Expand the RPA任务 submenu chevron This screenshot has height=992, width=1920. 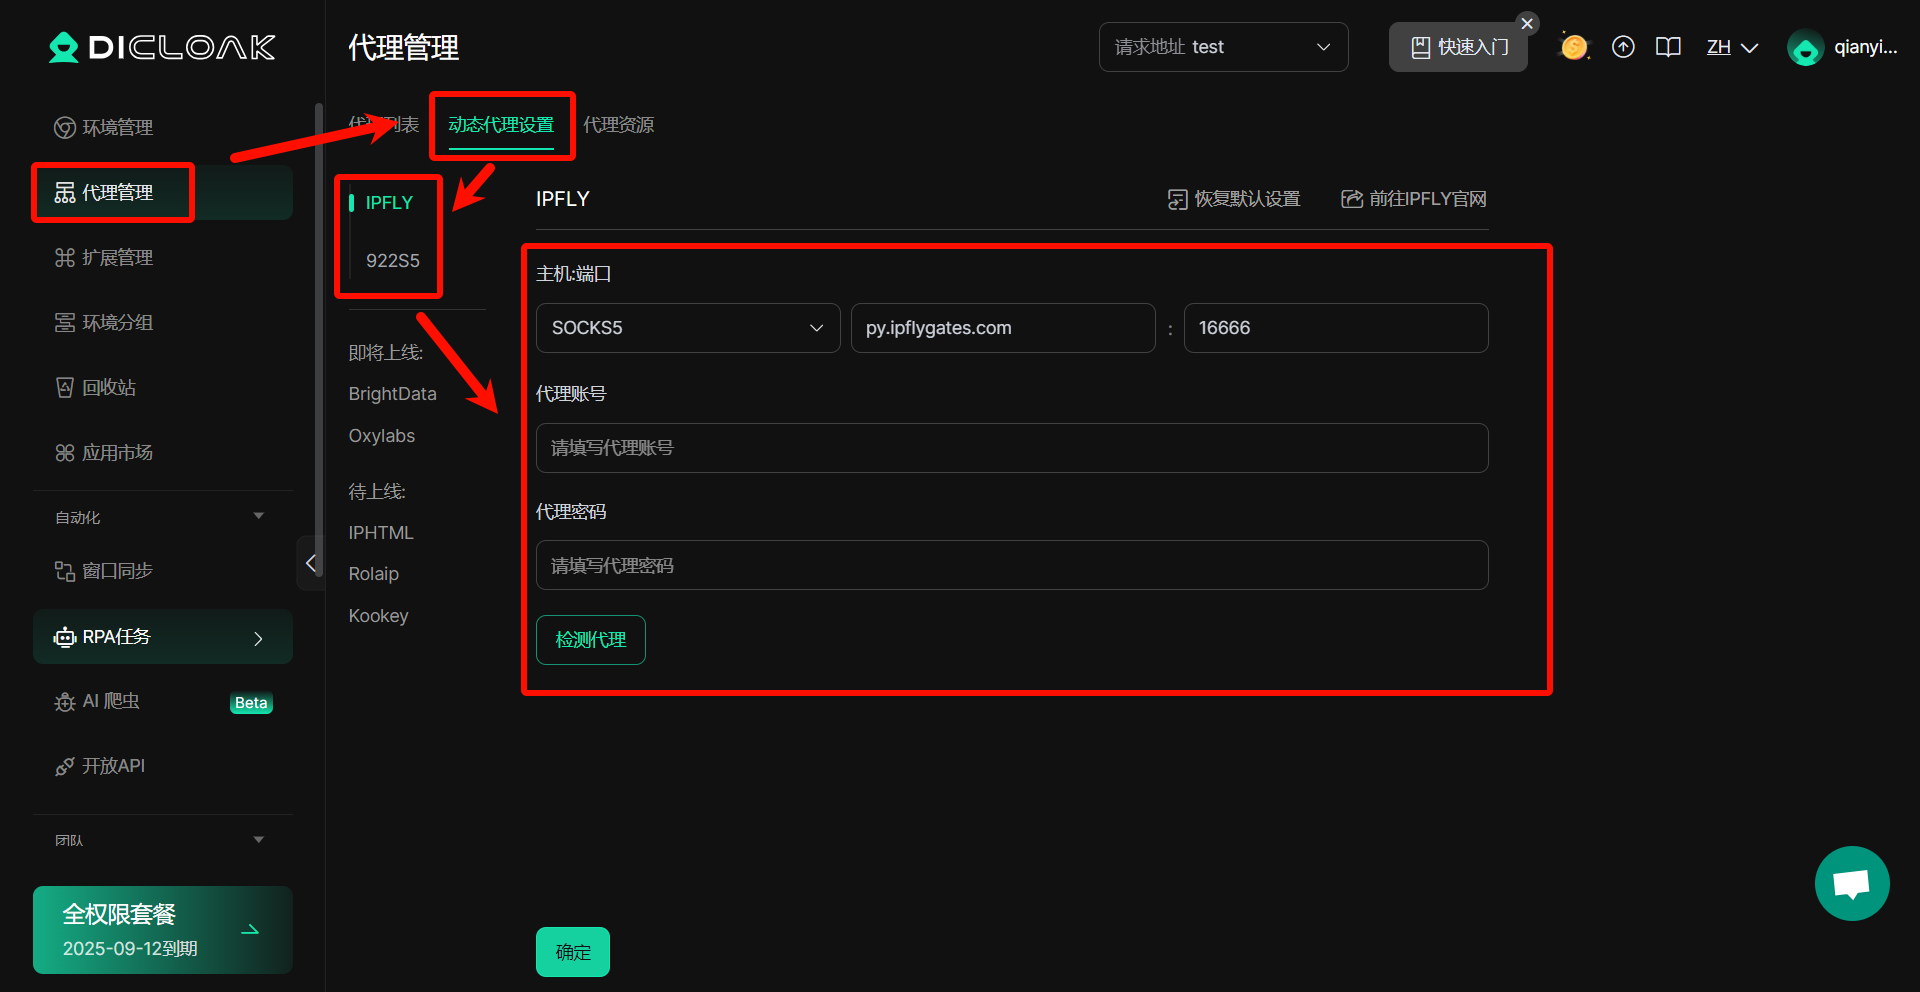pos(258,638)
